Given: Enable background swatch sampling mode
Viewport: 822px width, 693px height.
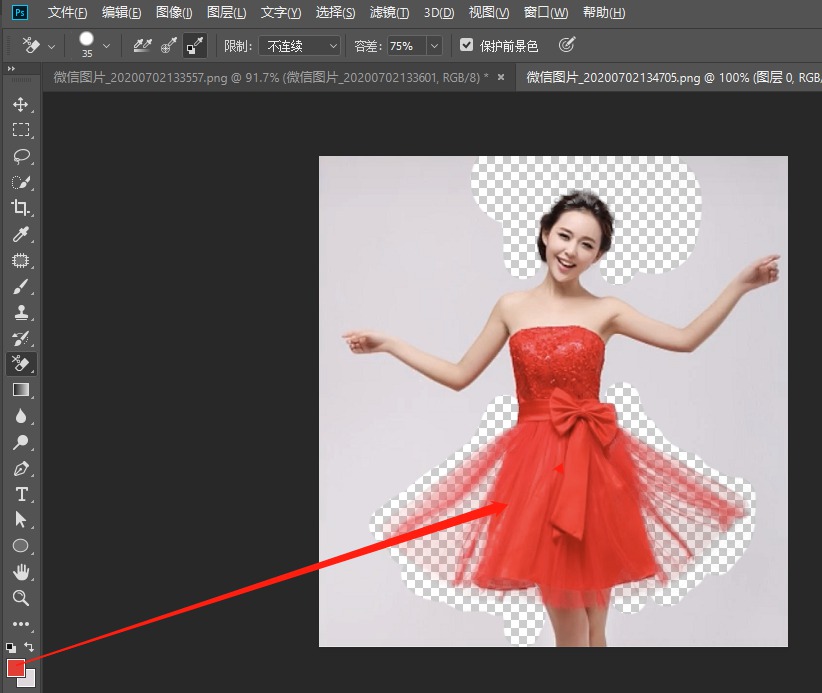Looking at the screenshot, I should tap(194, 46).
